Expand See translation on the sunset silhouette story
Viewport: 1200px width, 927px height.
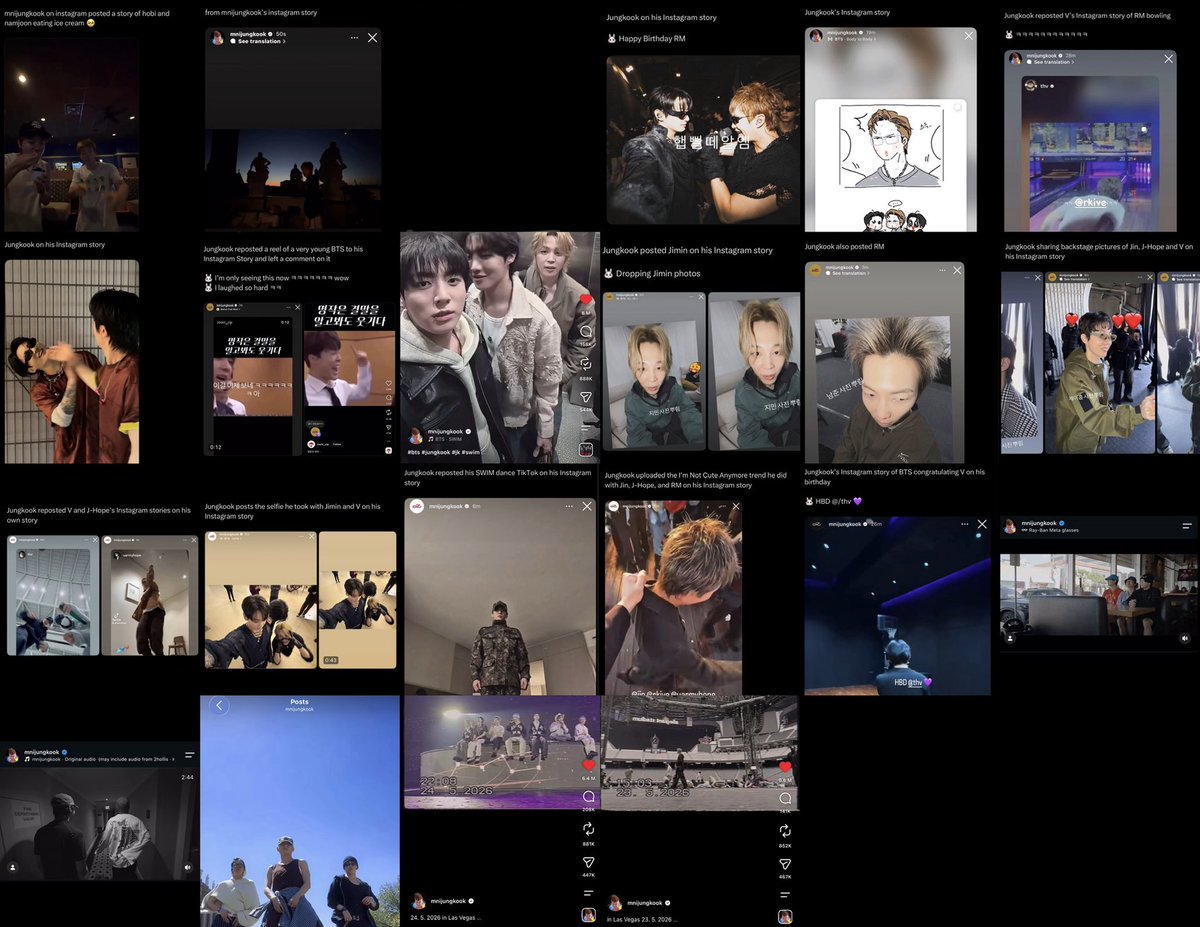[x=259, y=41]
